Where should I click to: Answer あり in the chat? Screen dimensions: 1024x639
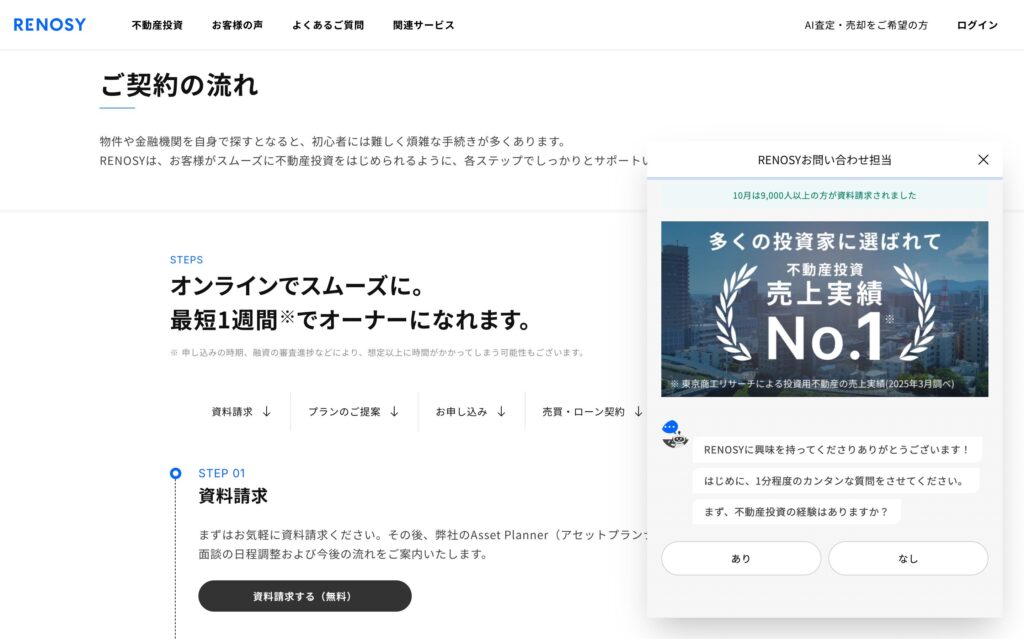coord(741,559)
